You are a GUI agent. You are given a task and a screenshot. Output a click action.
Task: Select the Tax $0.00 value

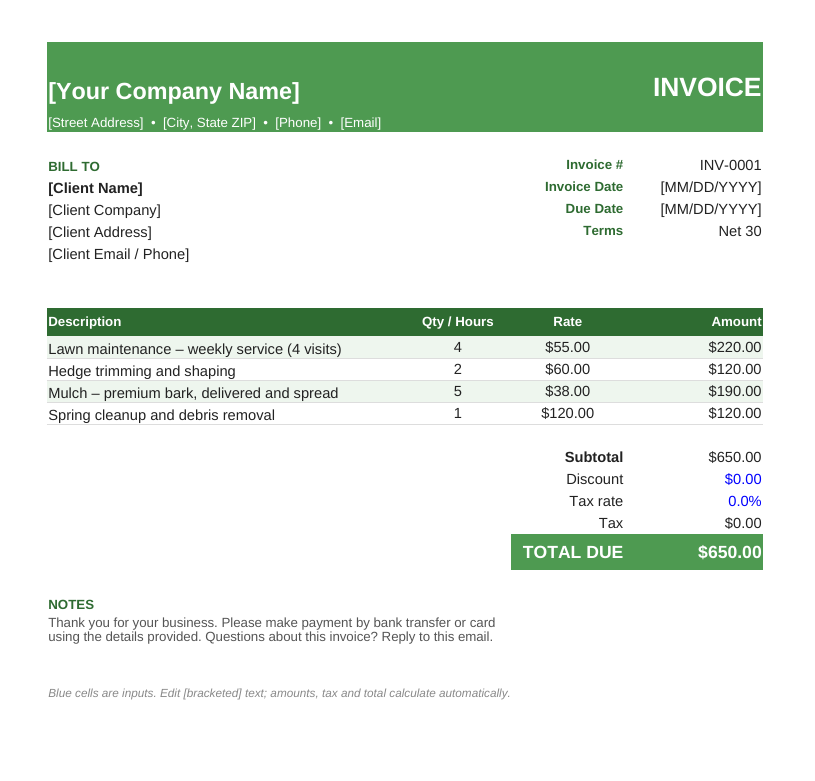[743, 523]
